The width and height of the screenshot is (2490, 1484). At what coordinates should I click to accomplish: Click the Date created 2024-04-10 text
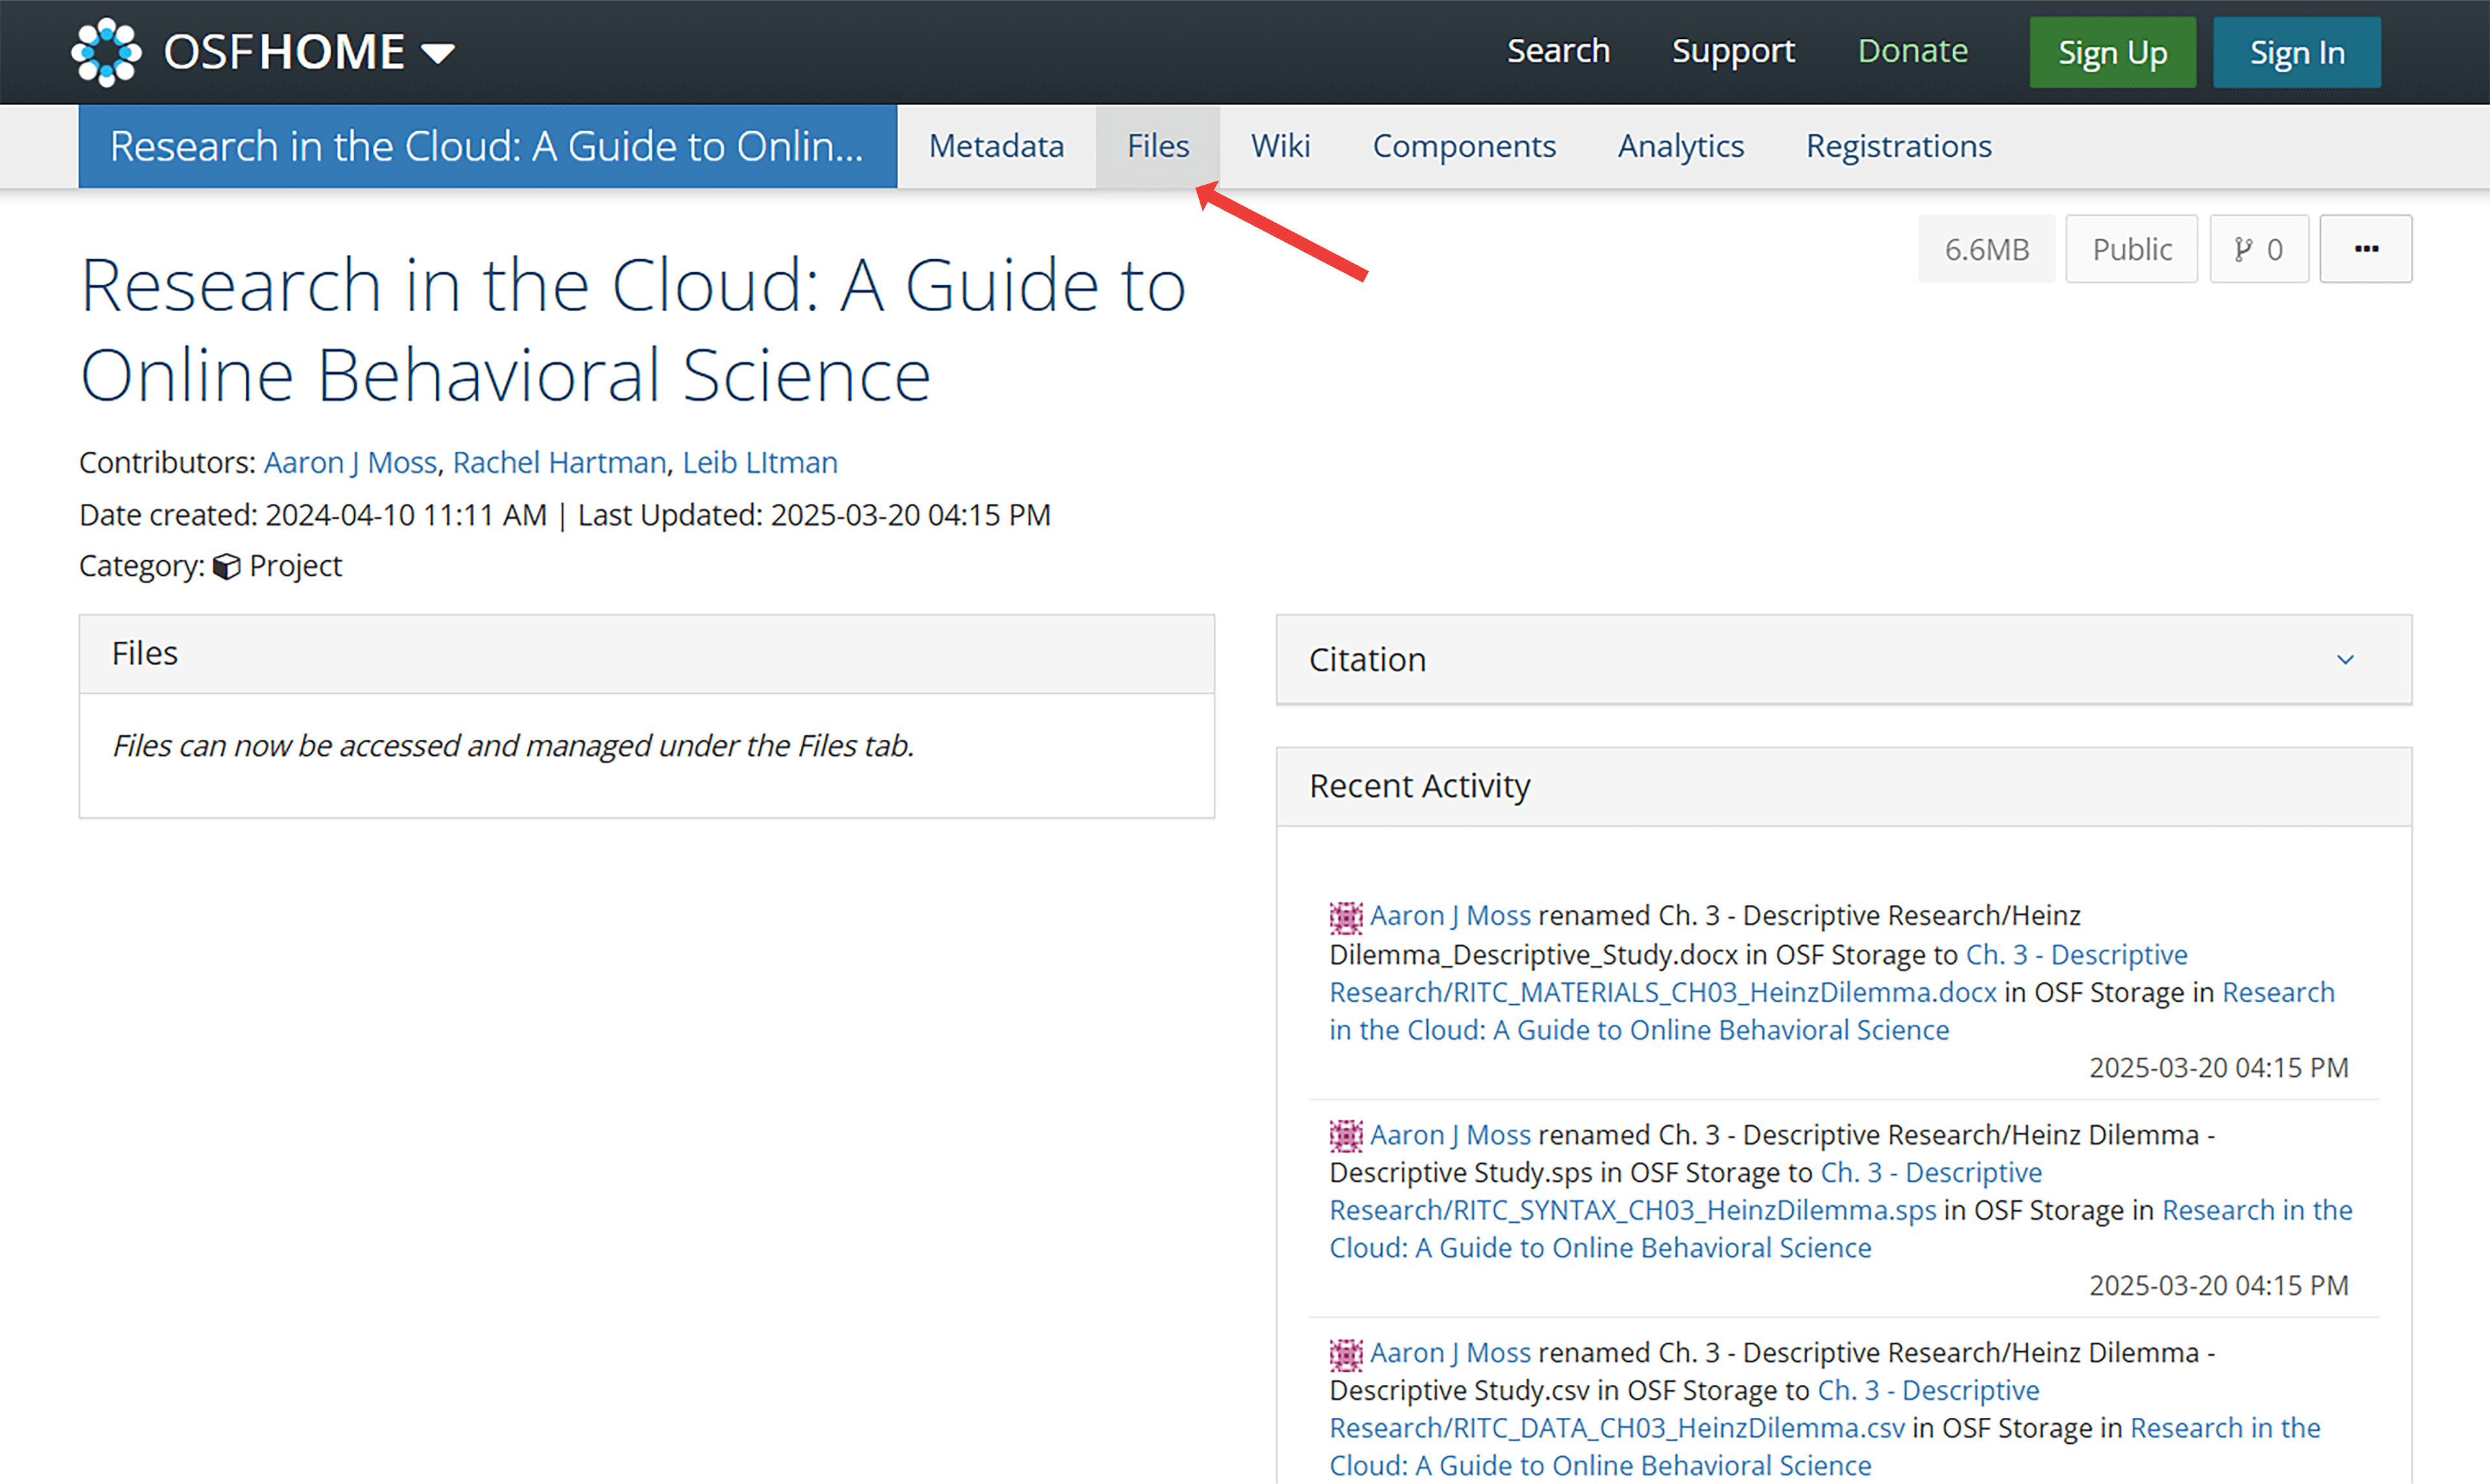pos(313,515)
